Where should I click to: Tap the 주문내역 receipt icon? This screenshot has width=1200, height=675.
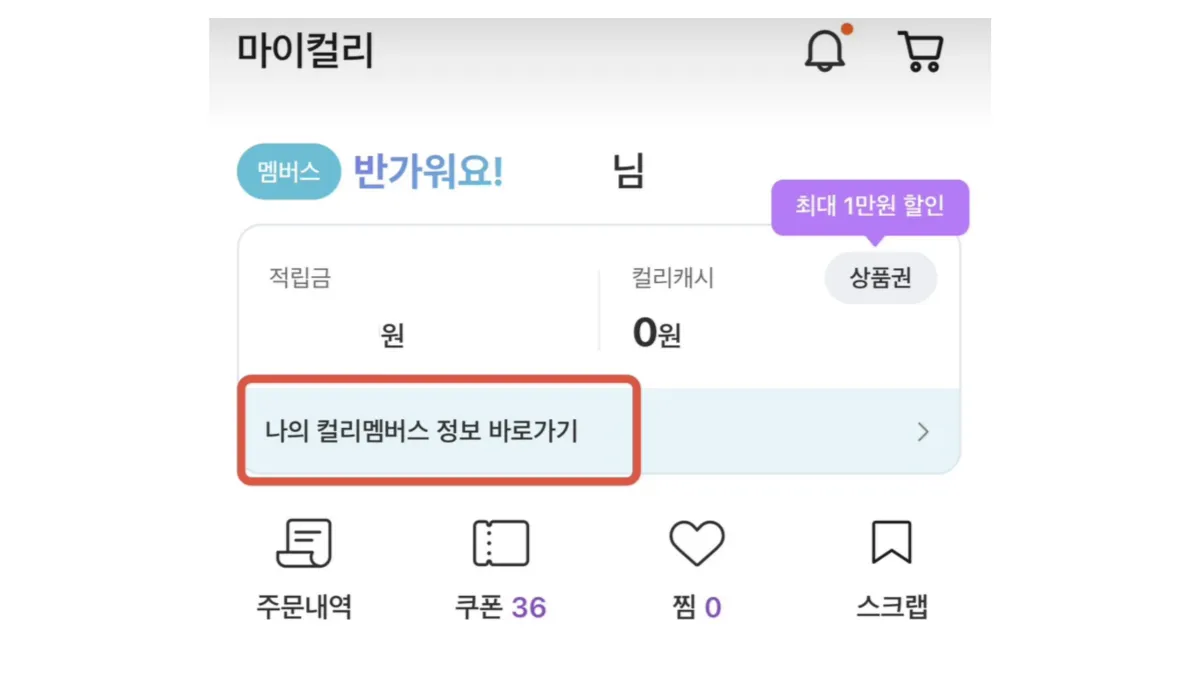(x=303, y=545)
